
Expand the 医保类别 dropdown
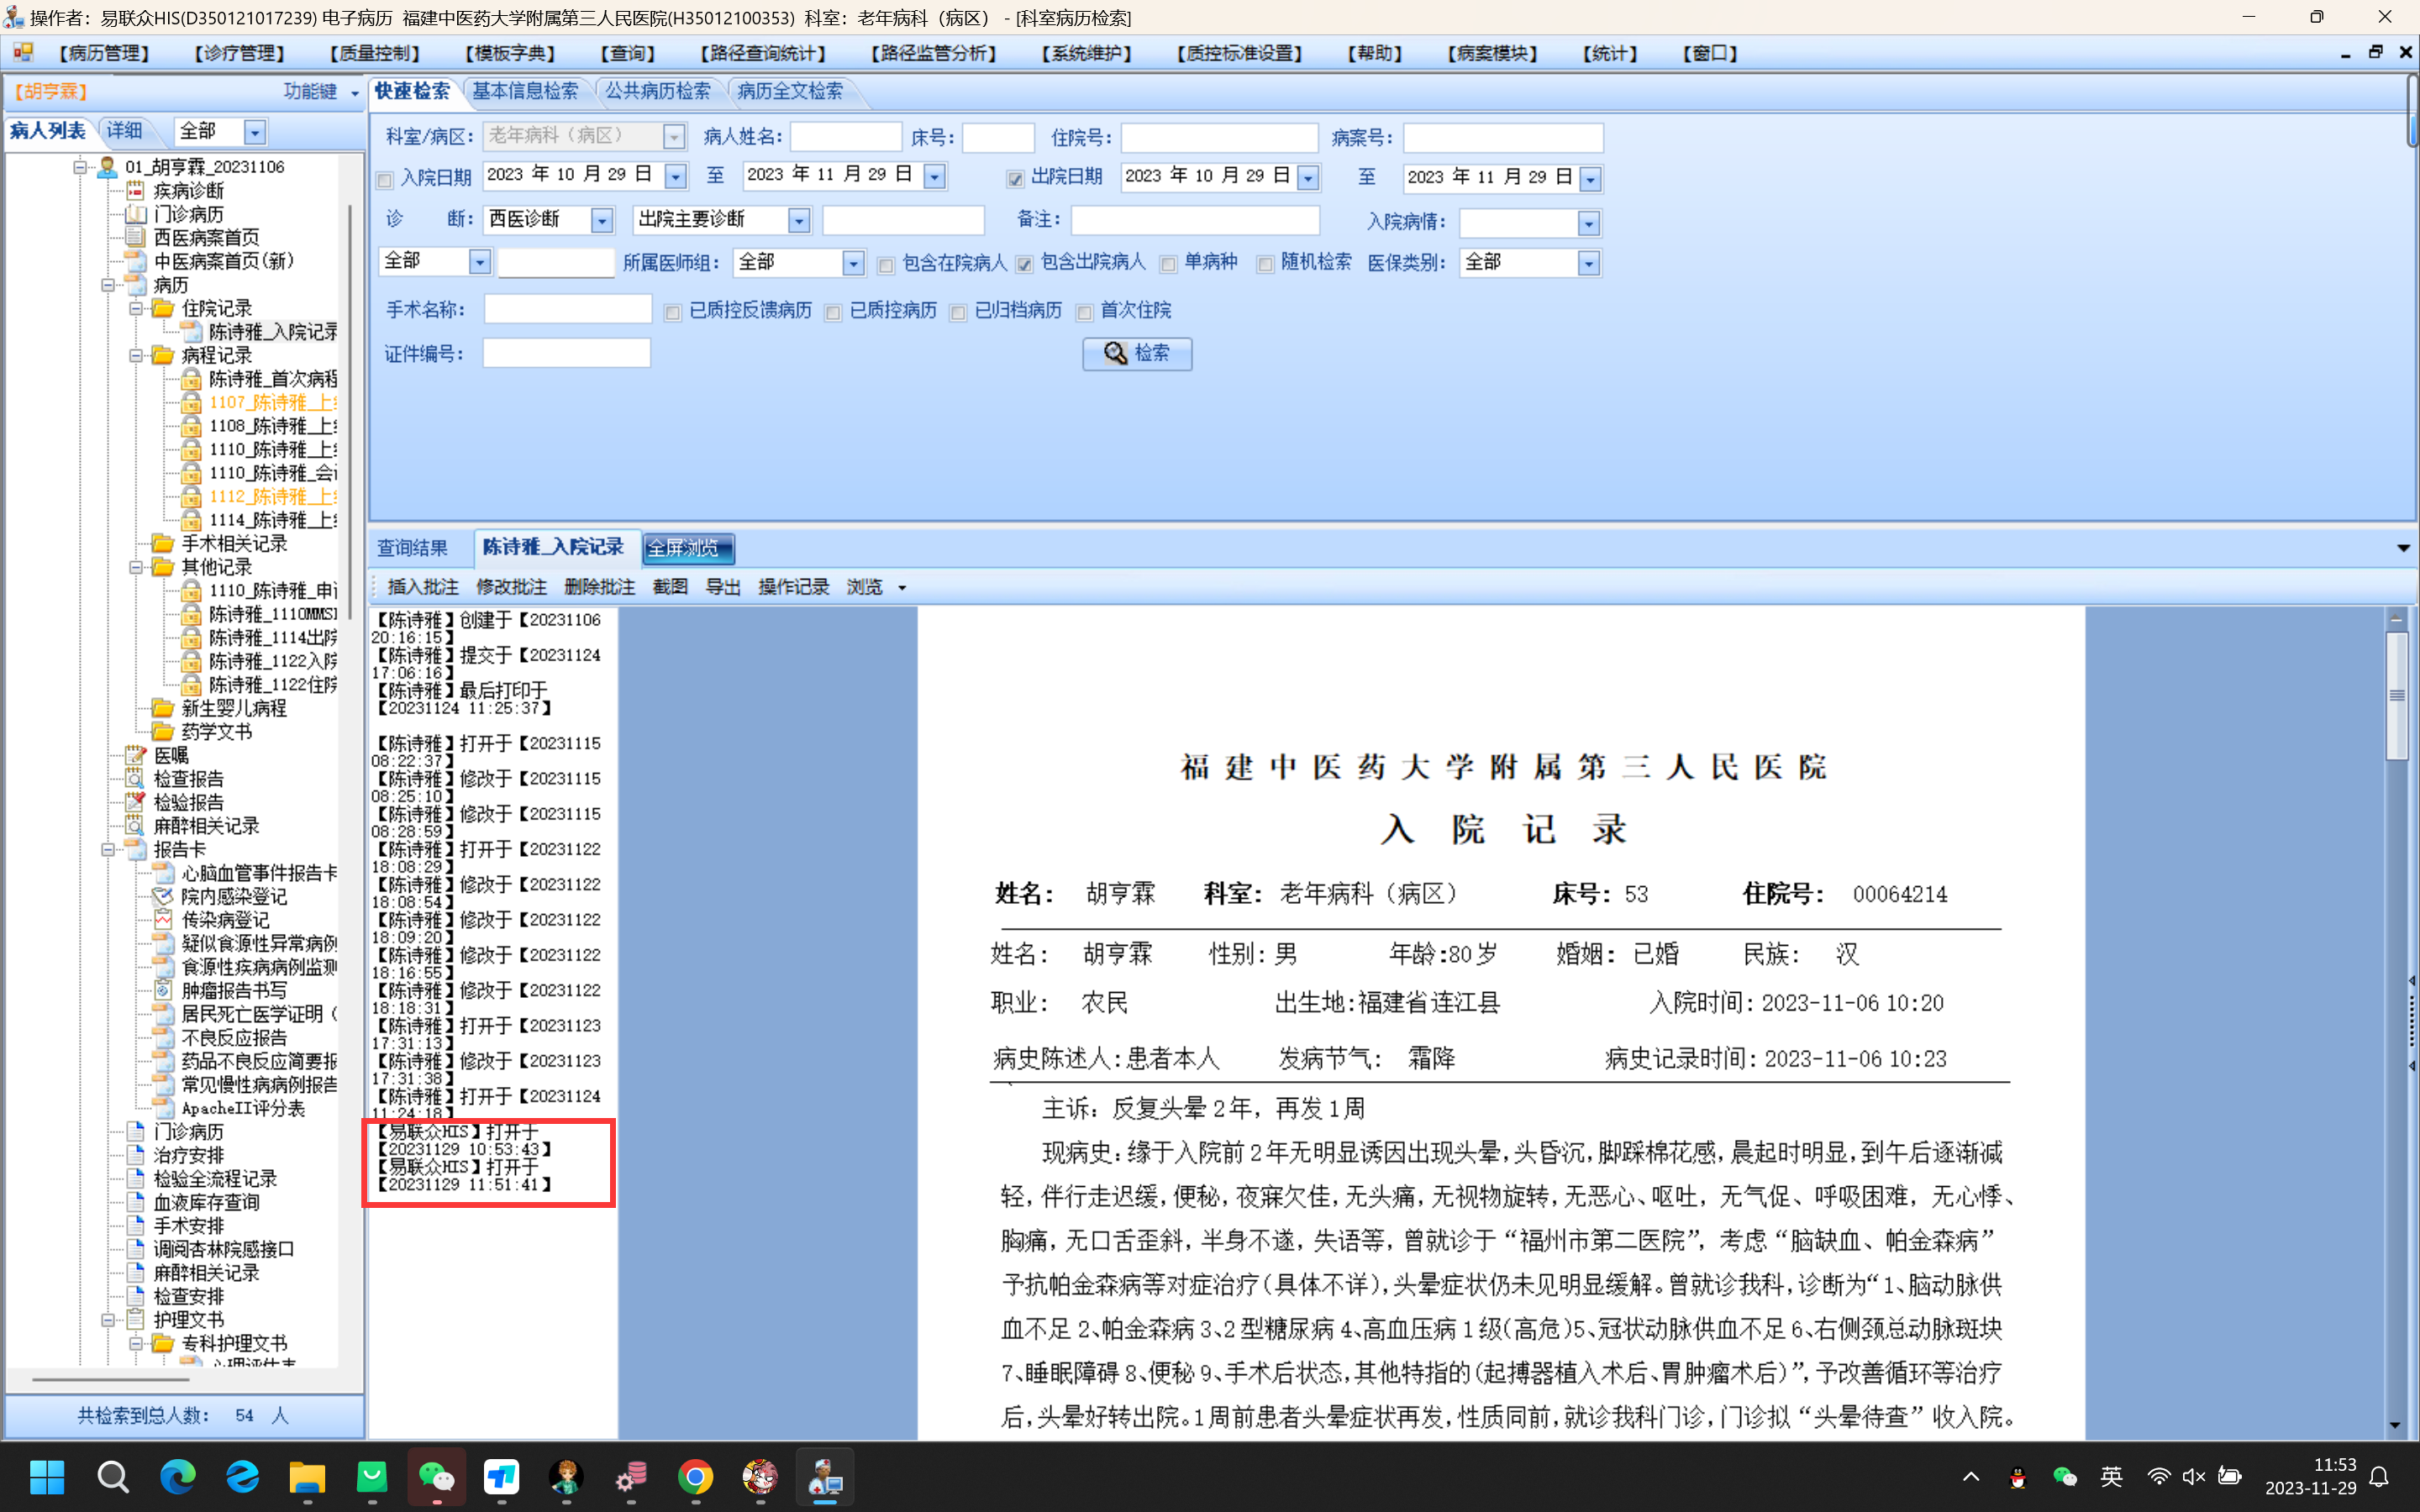(1588, 264)
